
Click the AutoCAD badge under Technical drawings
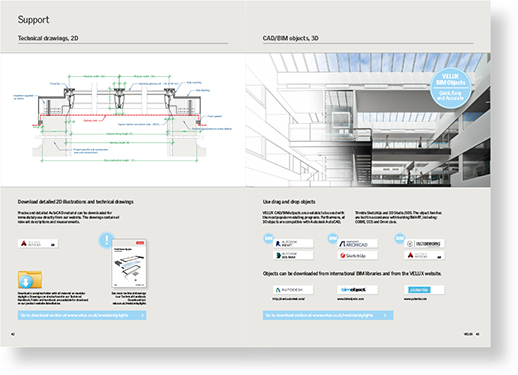pos(38,243)
